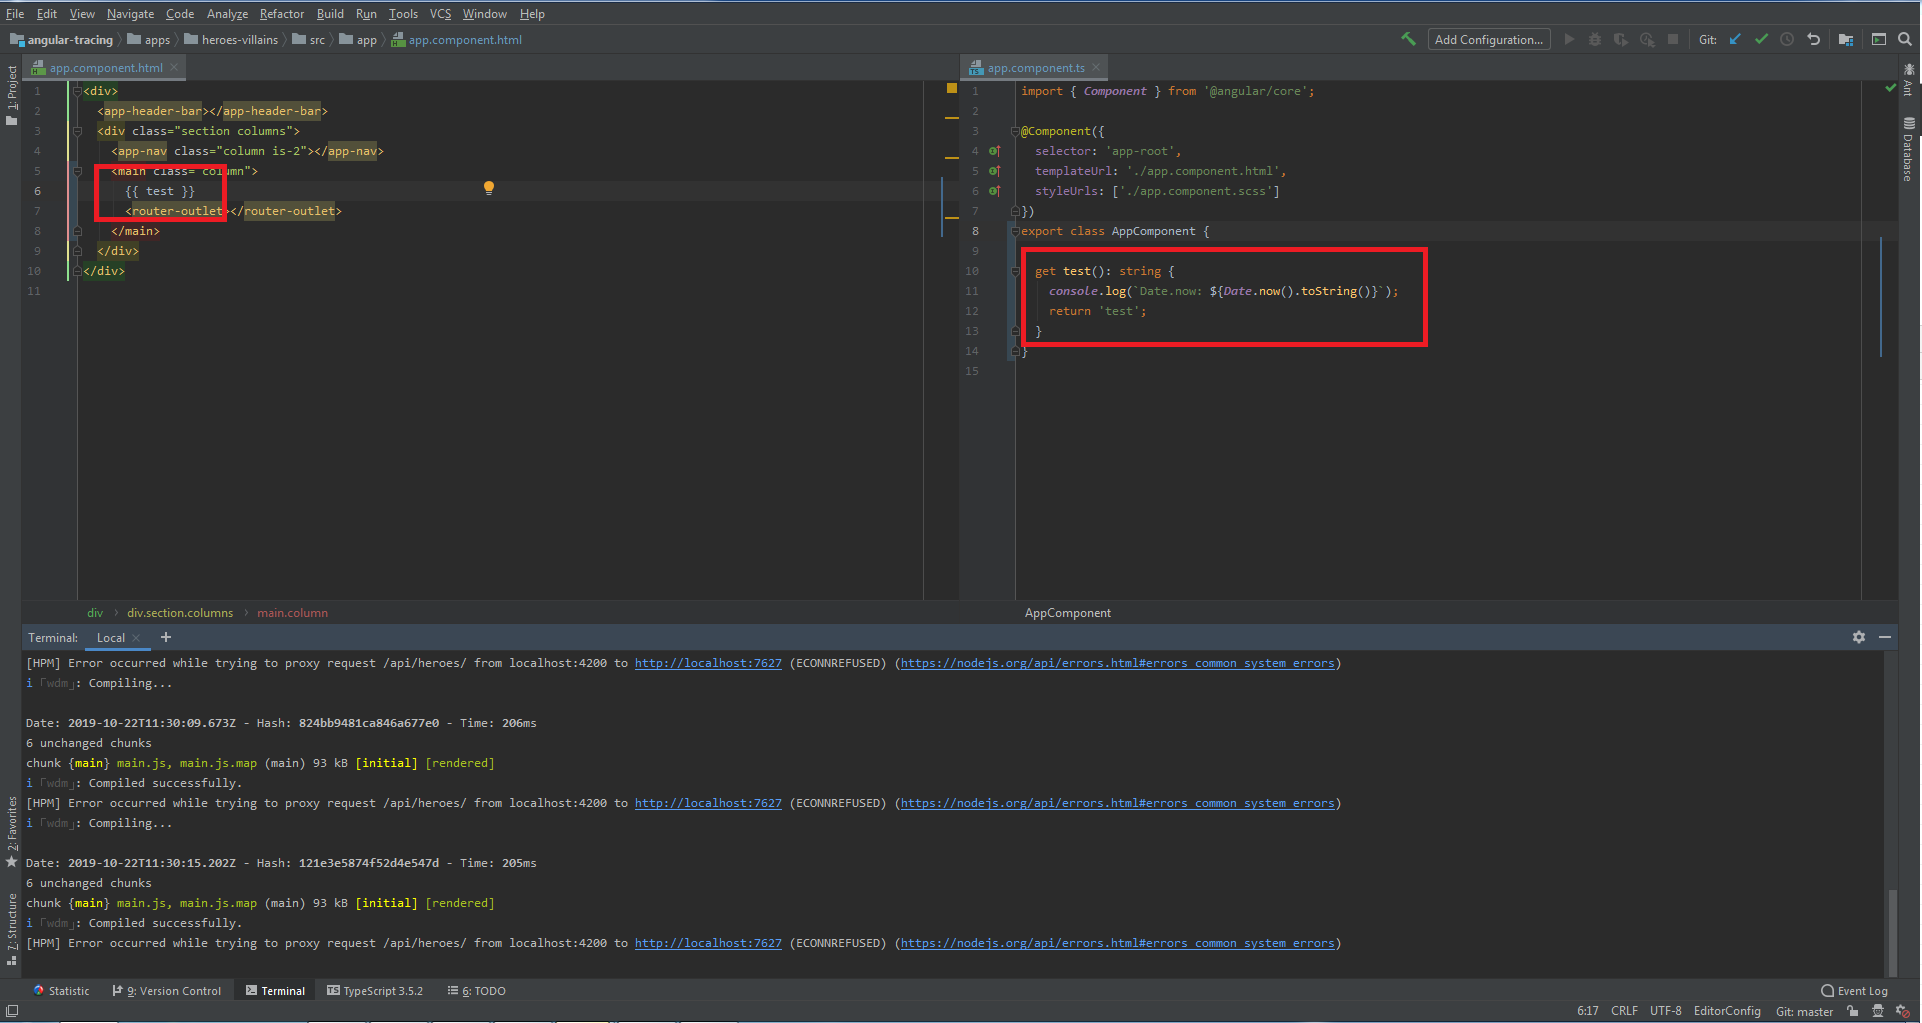Open the first http://localhost:7627 link in terminal
This screenshot has height=1023, width=1922.
tap(708, 663)
